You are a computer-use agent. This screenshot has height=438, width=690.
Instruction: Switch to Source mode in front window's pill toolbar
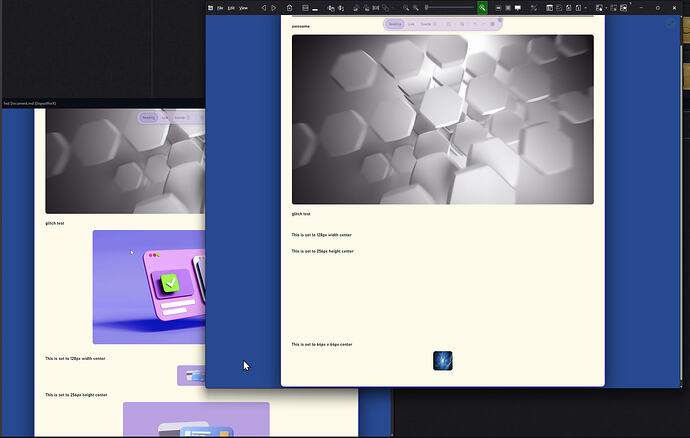(426, 24)
